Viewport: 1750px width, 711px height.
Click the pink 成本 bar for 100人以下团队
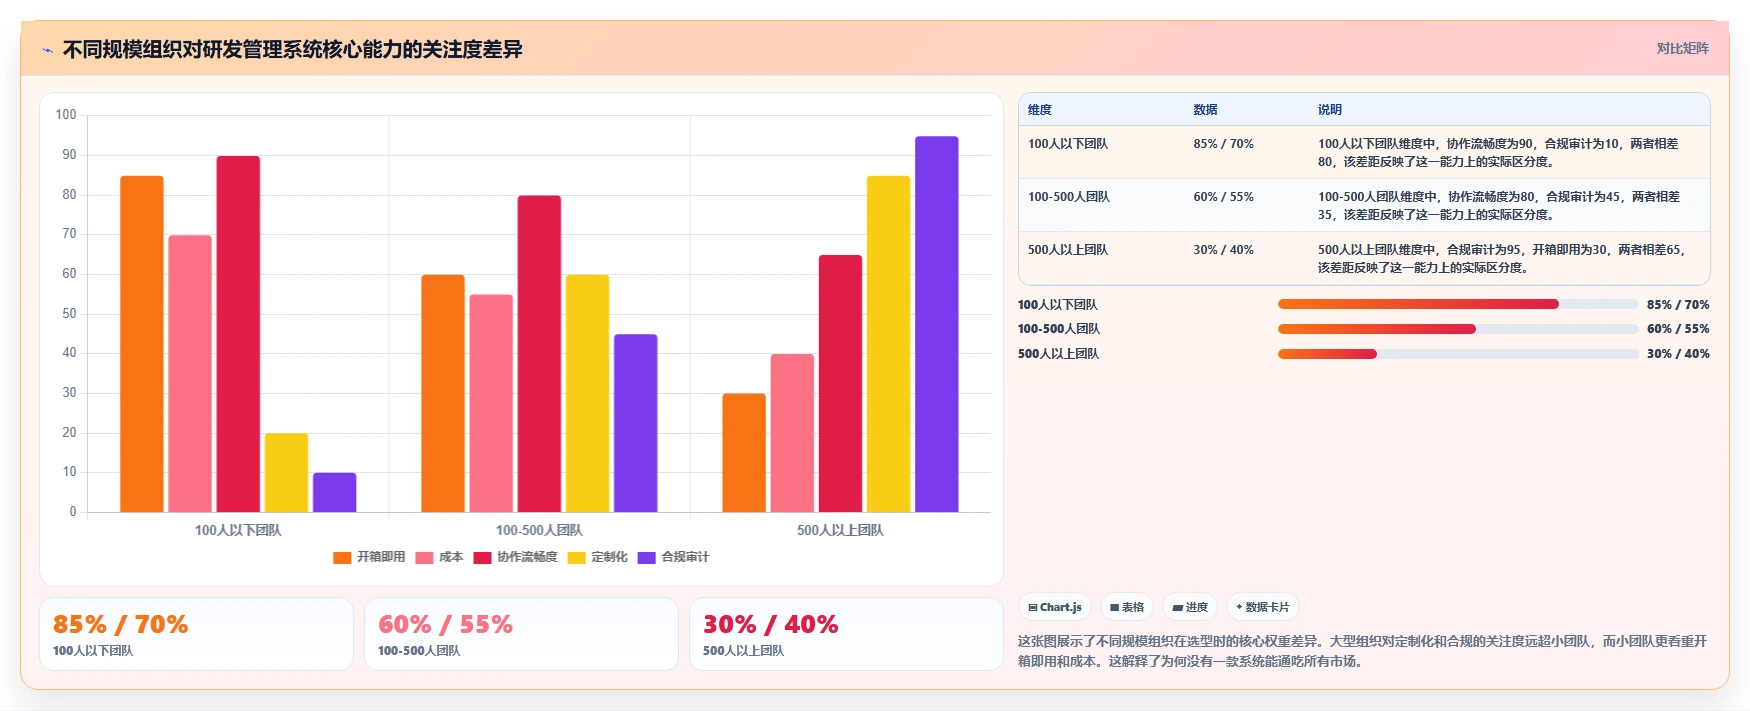(x=190, y=374)
